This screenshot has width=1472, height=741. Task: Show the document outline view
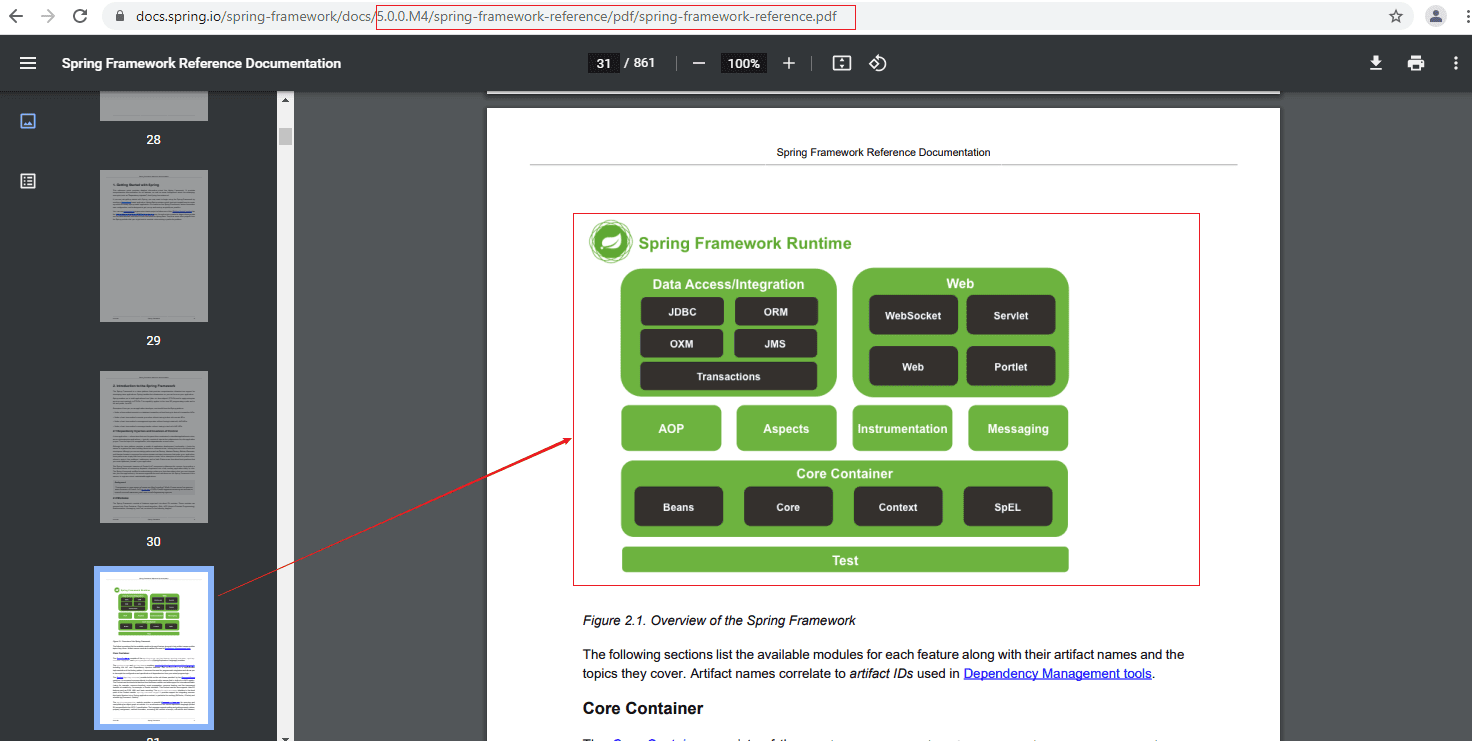coord(28,181)
